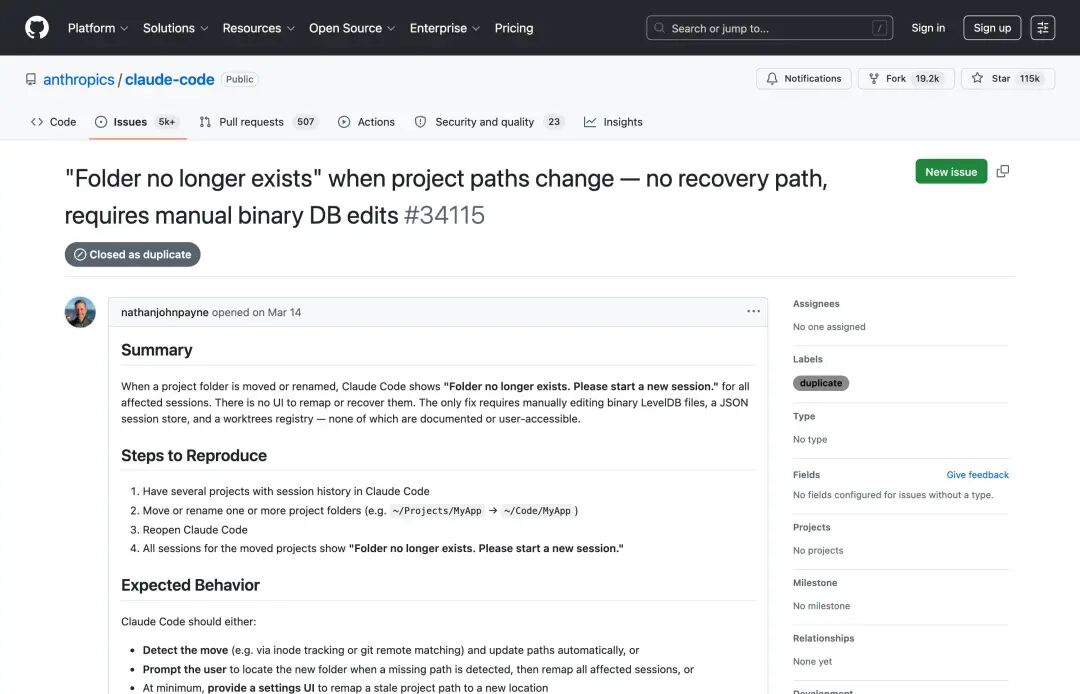Open the anthropics owner link
This screenshot has width=1080, height=694.
tap(79, 80)
